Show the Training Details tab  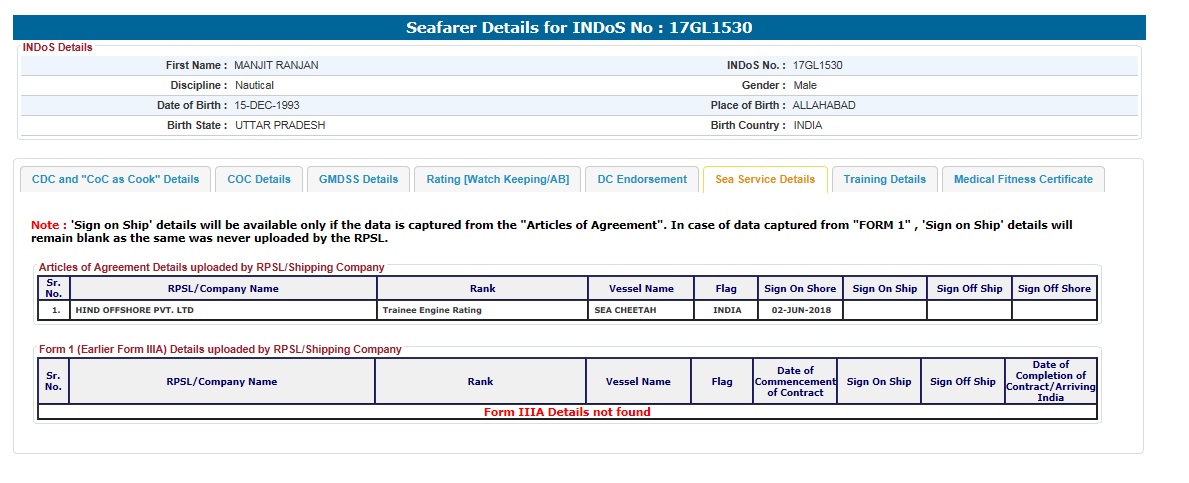pyautogui.click(x=884, y=179)
